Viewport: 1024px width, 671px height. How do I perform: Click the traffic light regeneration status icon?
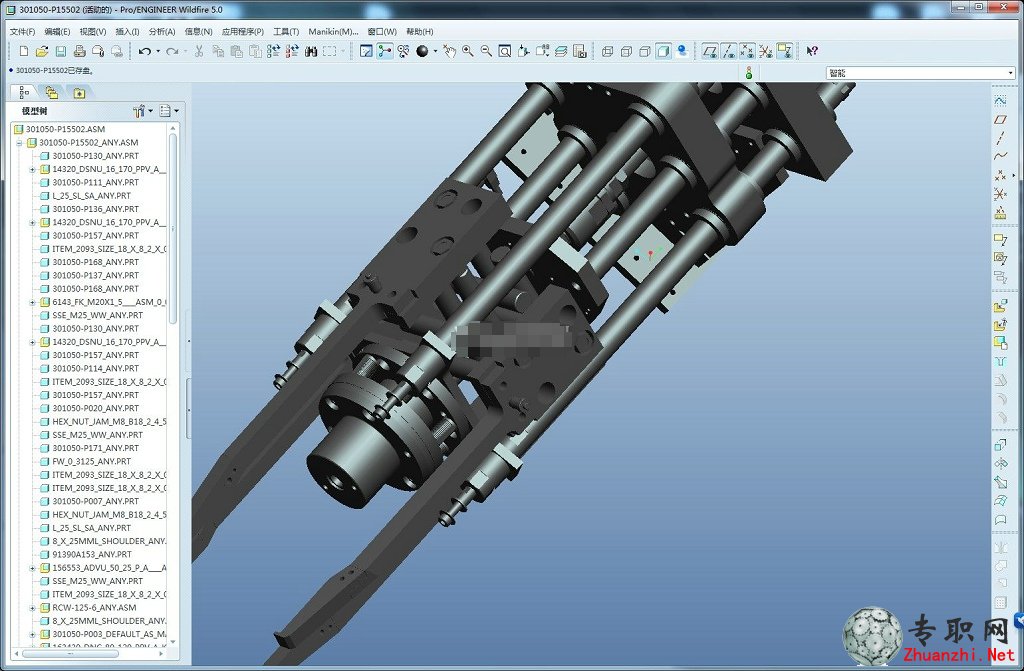[x=748, y=73]
